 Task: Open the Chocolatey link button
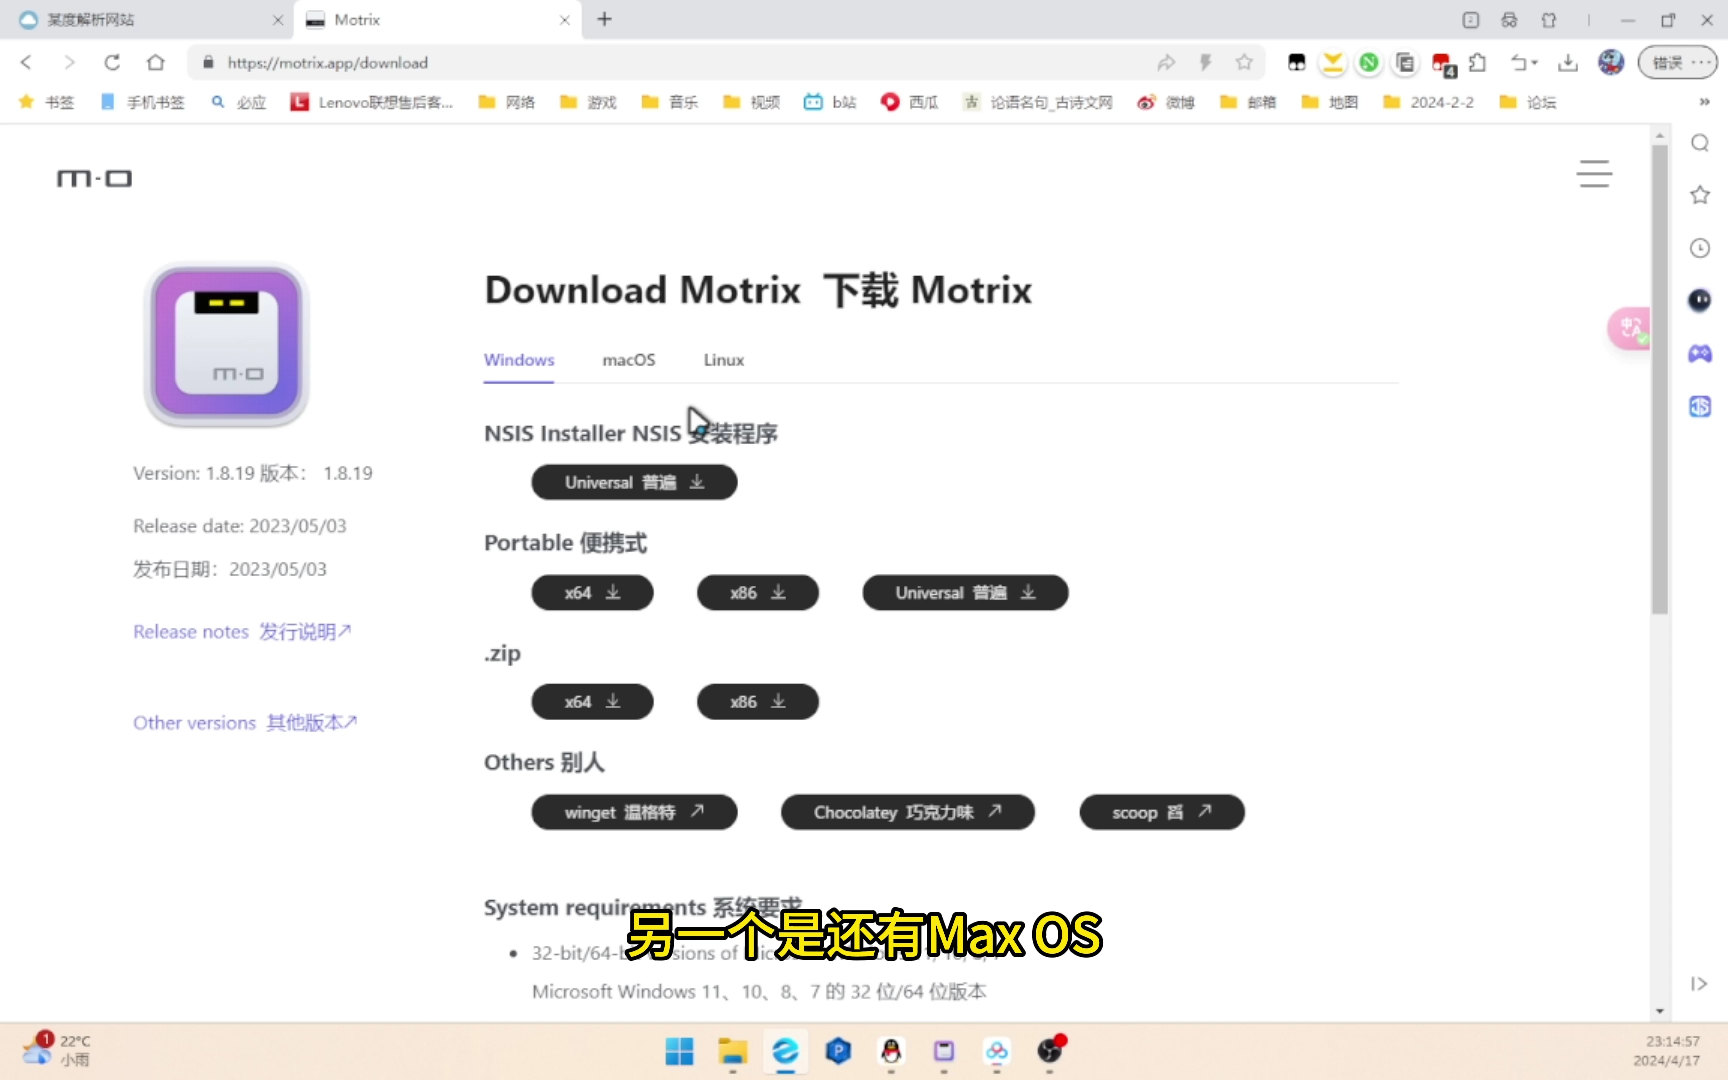[908, 812]
